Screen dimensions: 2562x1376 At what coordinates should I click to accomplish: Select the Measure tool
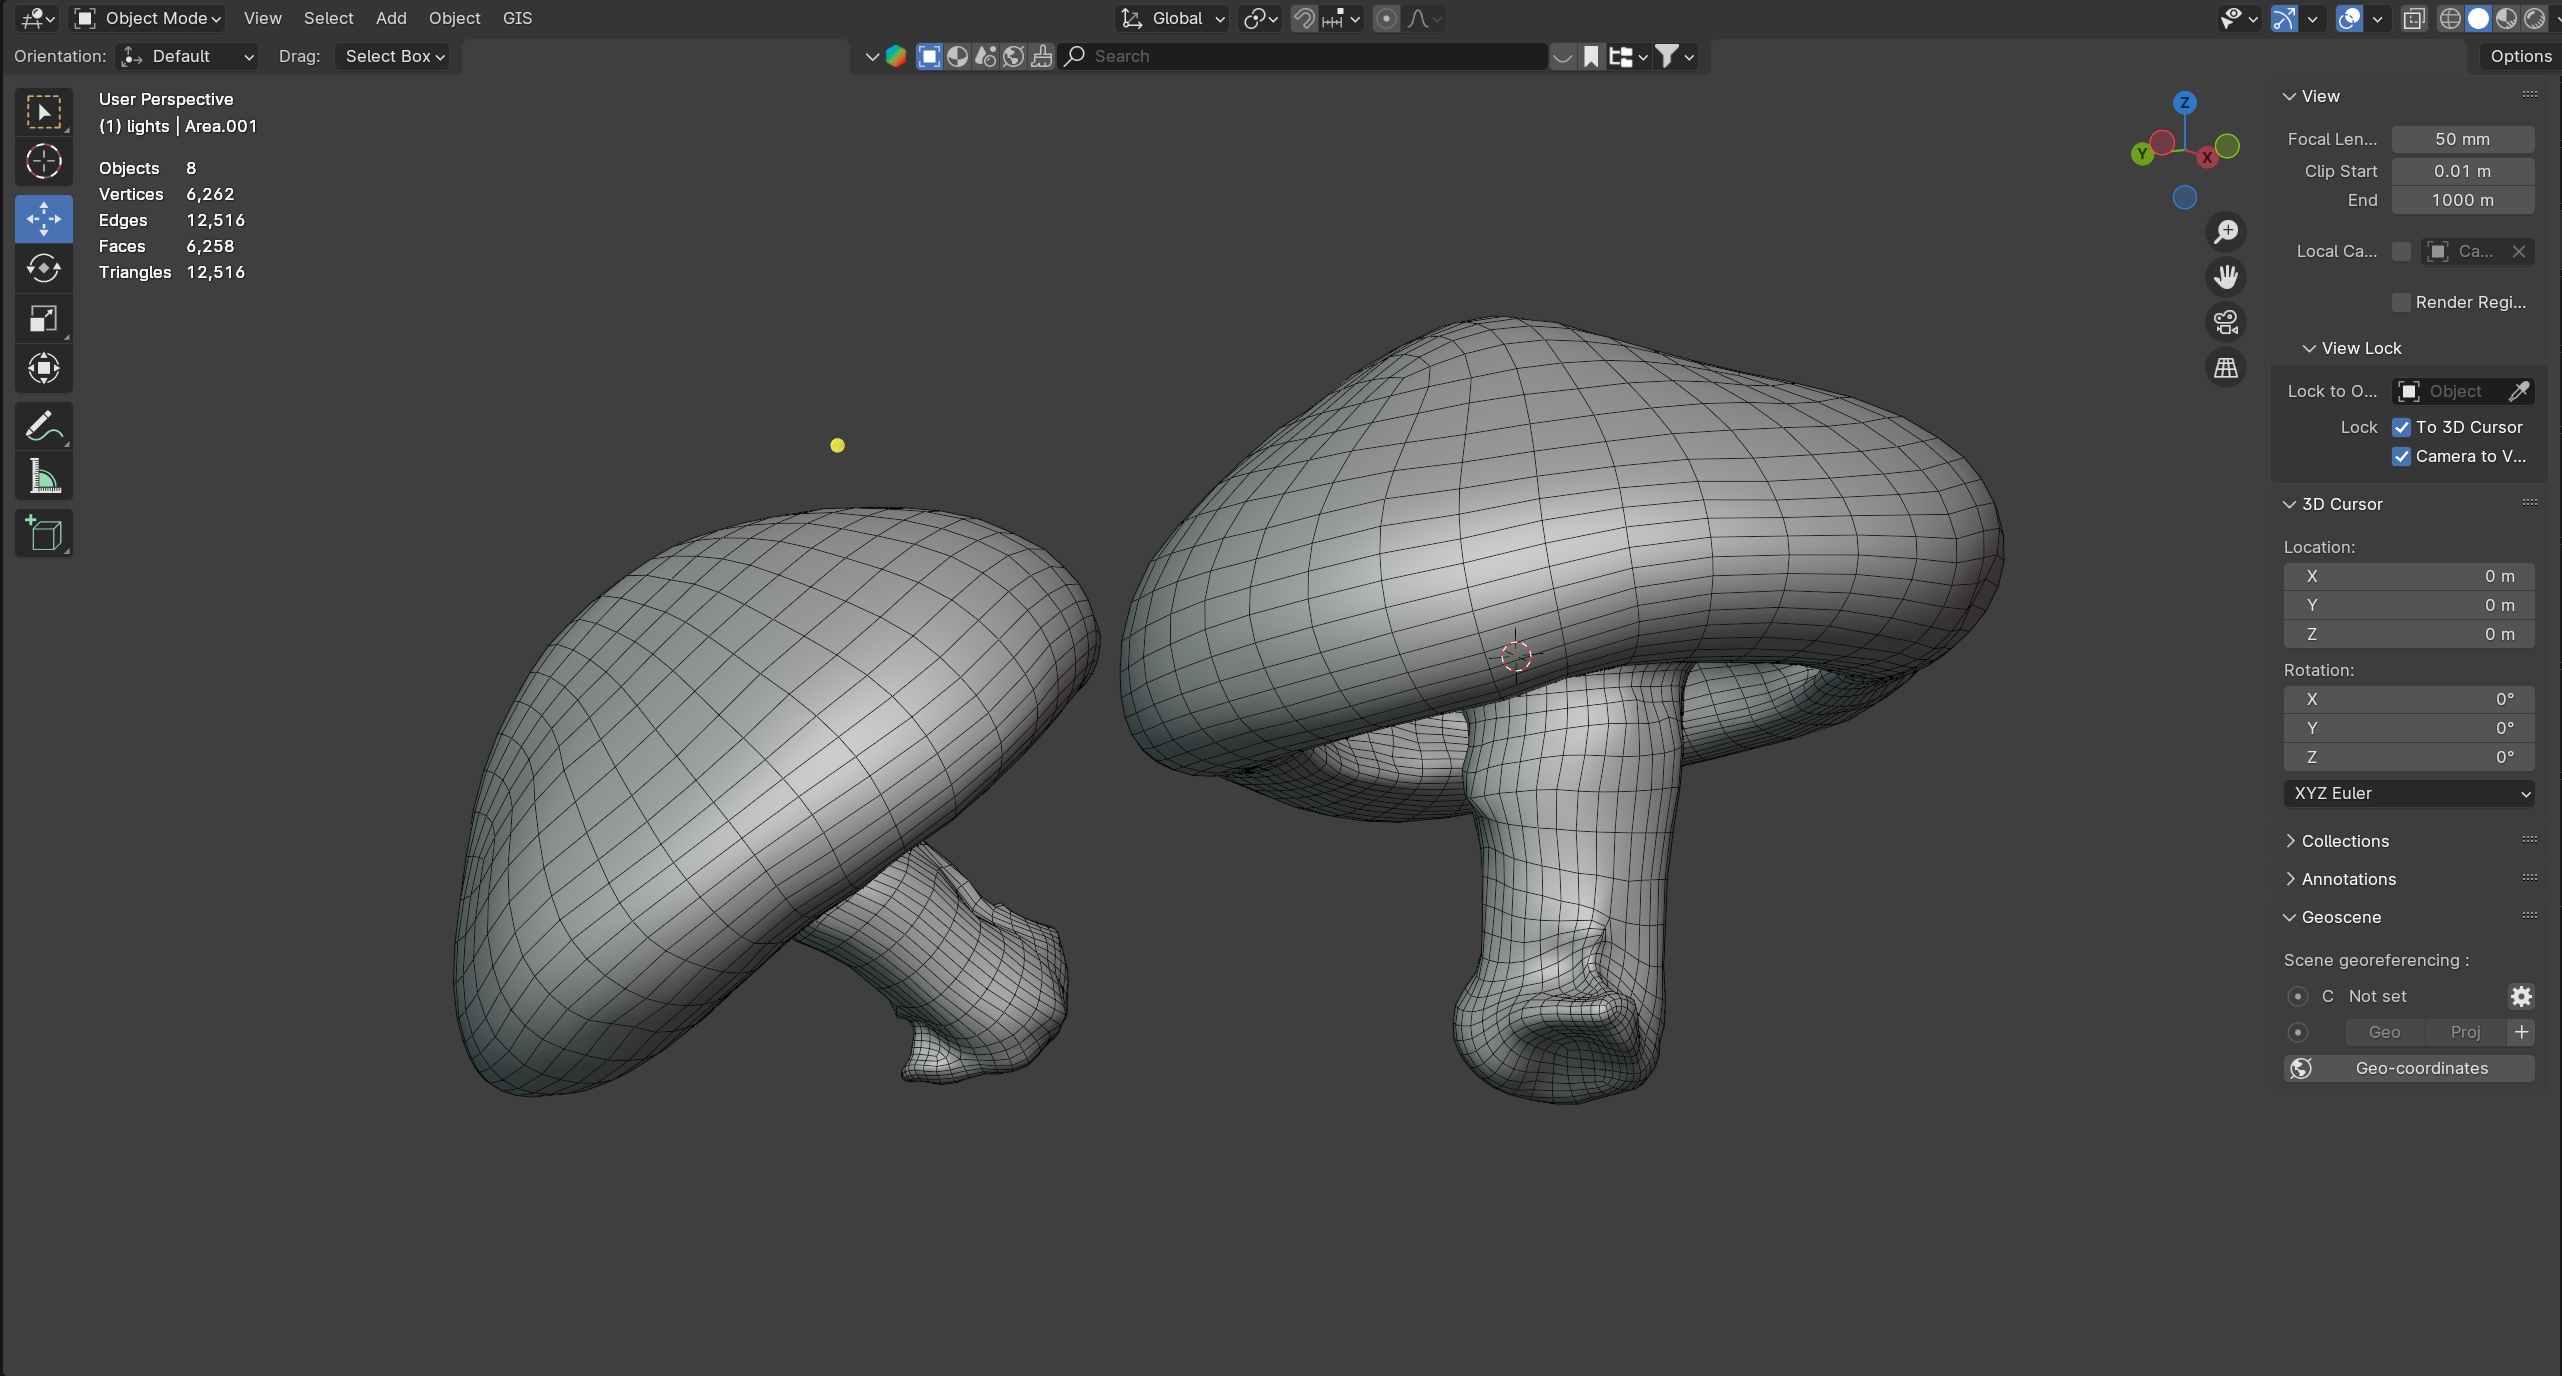pos(43,477)
